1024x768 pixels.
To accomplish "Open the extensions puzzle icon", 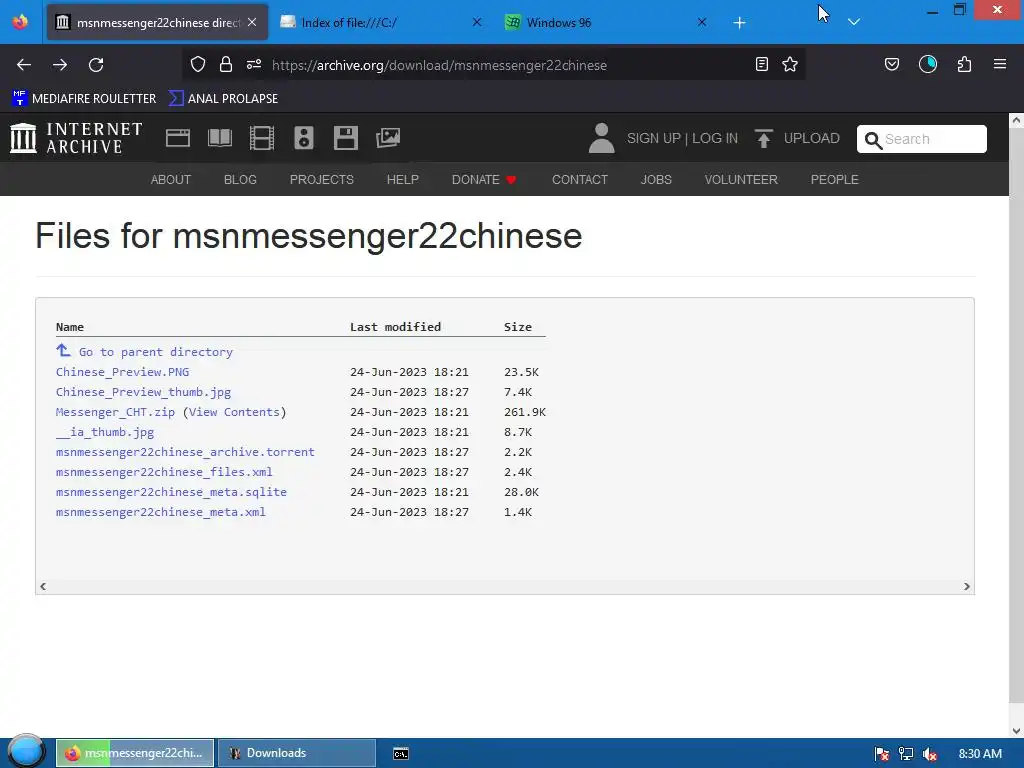I will pyautogui.click(x=964, y=65).
